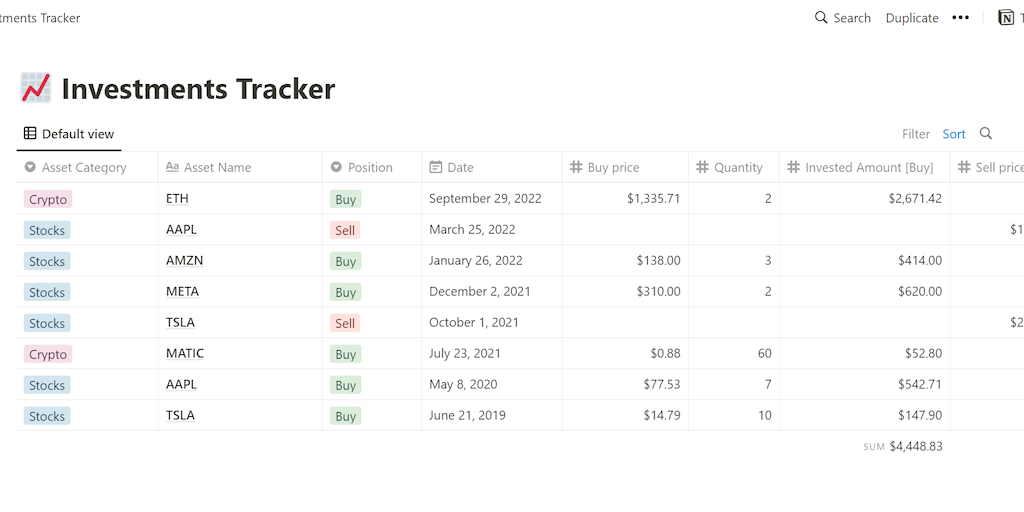Click the chart emoji page icon

(36, 88)
